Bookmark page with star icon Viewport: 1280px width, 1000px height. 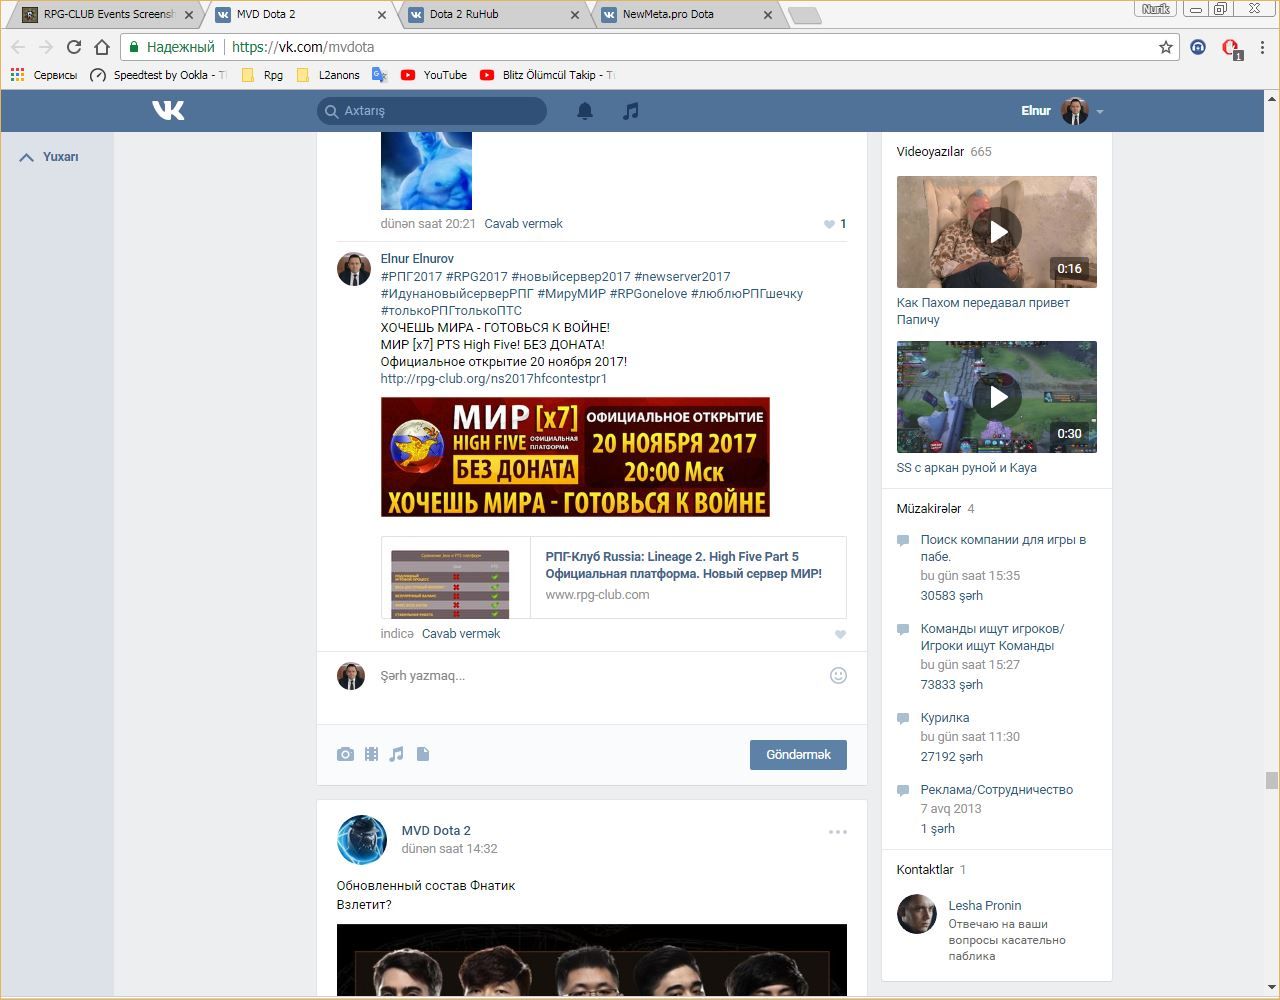point(1165,47)
